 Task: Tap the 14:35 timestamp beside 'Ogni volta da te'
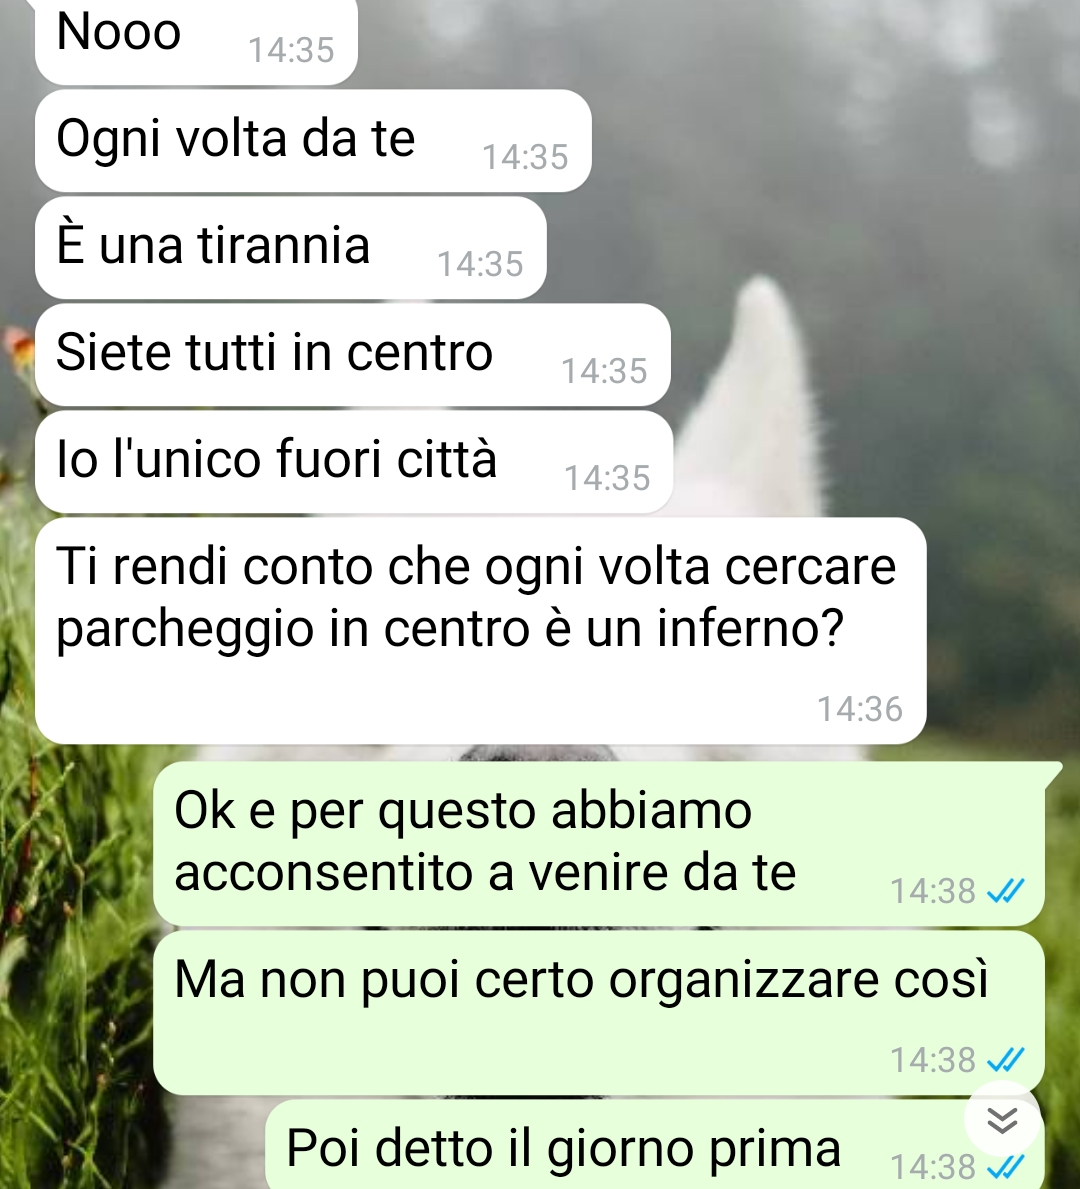tap(526, 158)
